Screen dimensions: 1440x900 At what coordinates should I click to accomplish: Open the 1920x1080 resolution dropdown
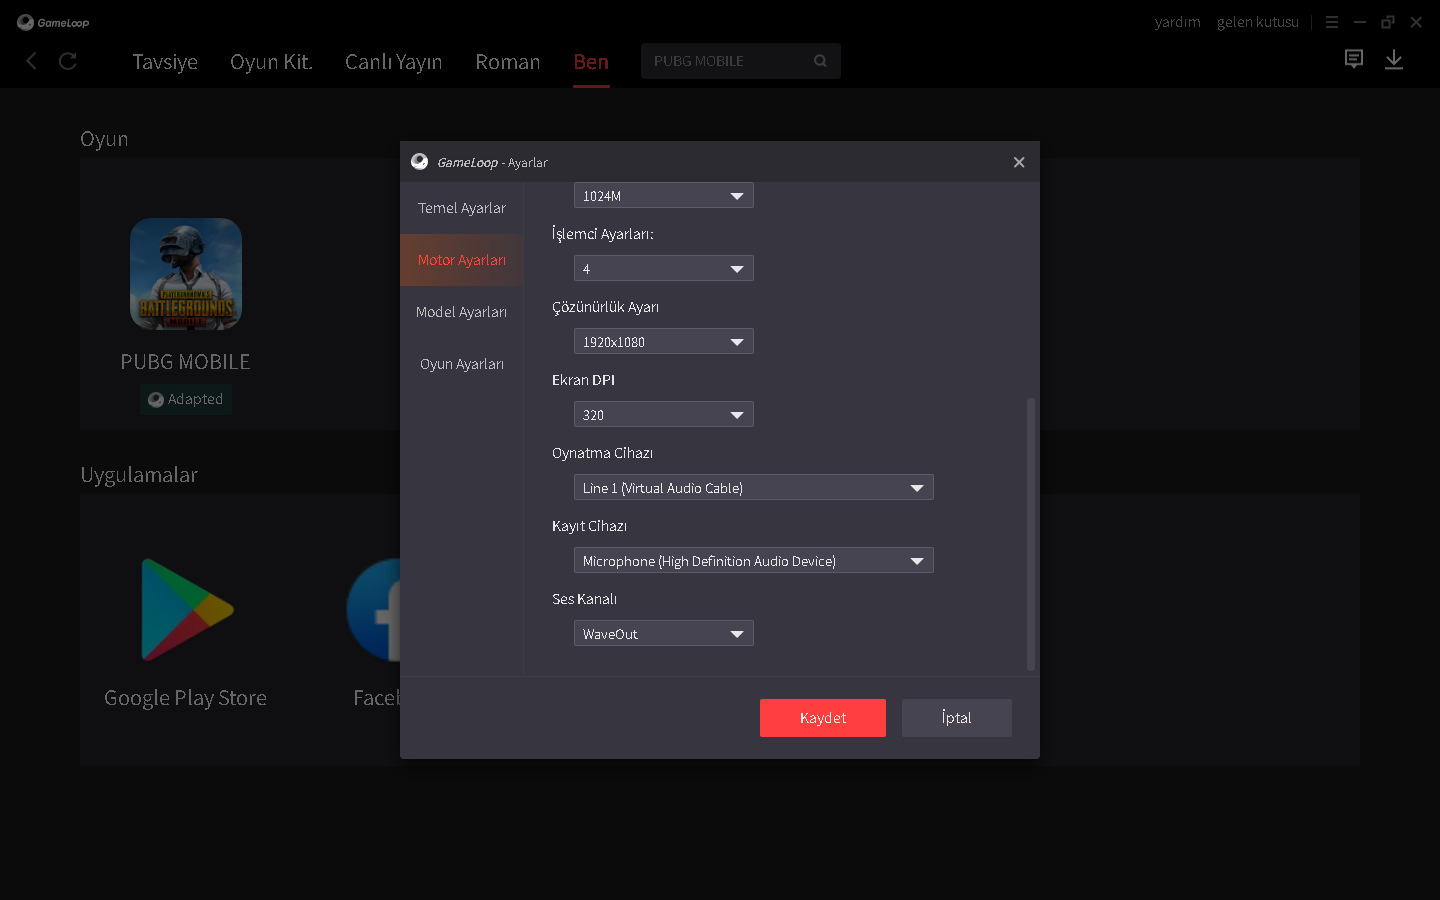pos(664,341)
